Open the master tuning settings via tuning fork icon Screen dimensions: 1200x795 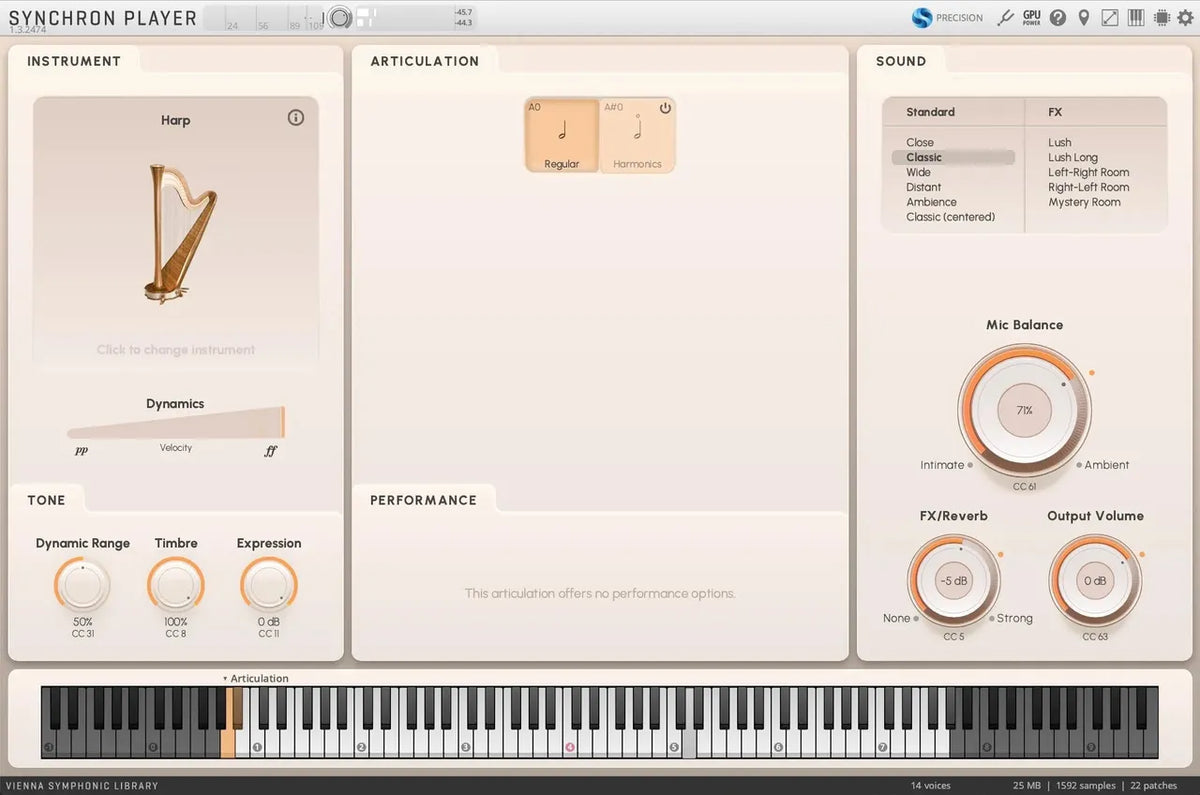[x=1005, y=17]
